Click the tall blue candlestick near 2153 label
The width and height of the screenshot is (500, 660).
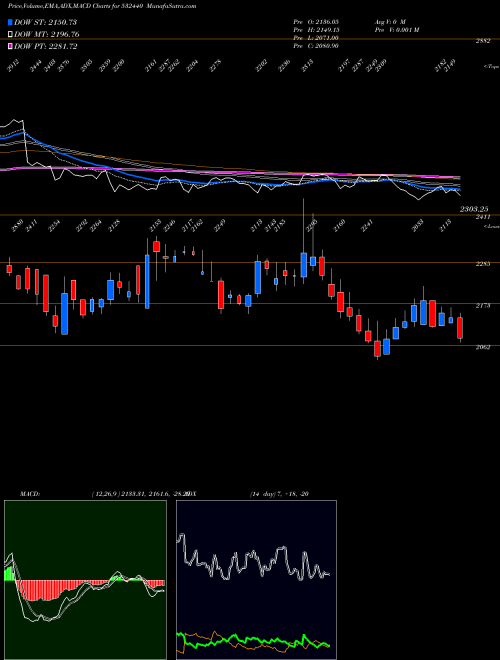point(147,281)
